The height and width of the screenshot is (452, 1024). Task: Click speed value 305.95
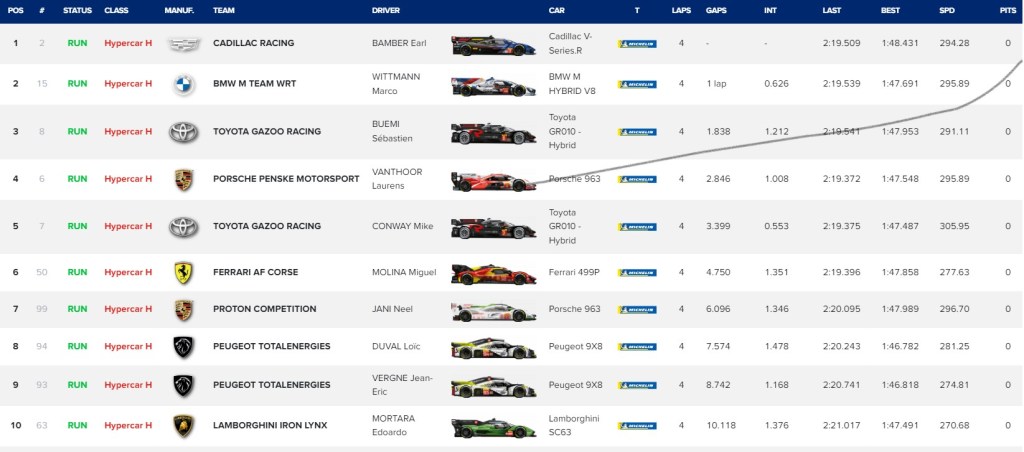[954, 226]
